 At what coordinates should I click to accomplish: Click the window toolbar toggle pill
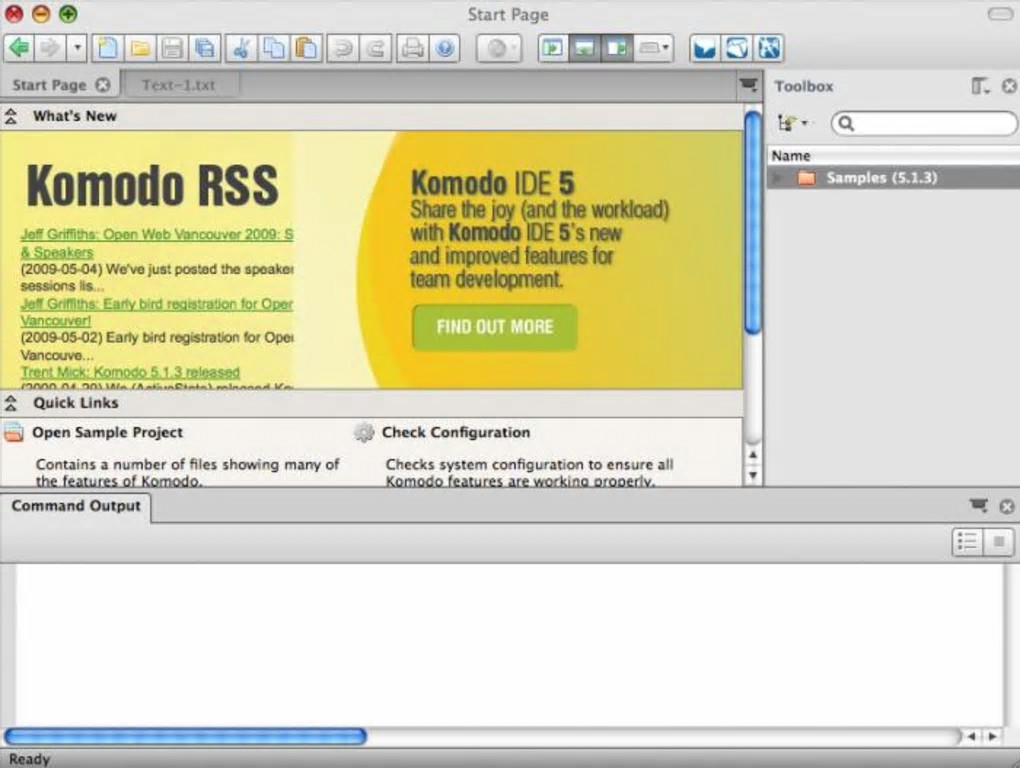tap(999, 14)
